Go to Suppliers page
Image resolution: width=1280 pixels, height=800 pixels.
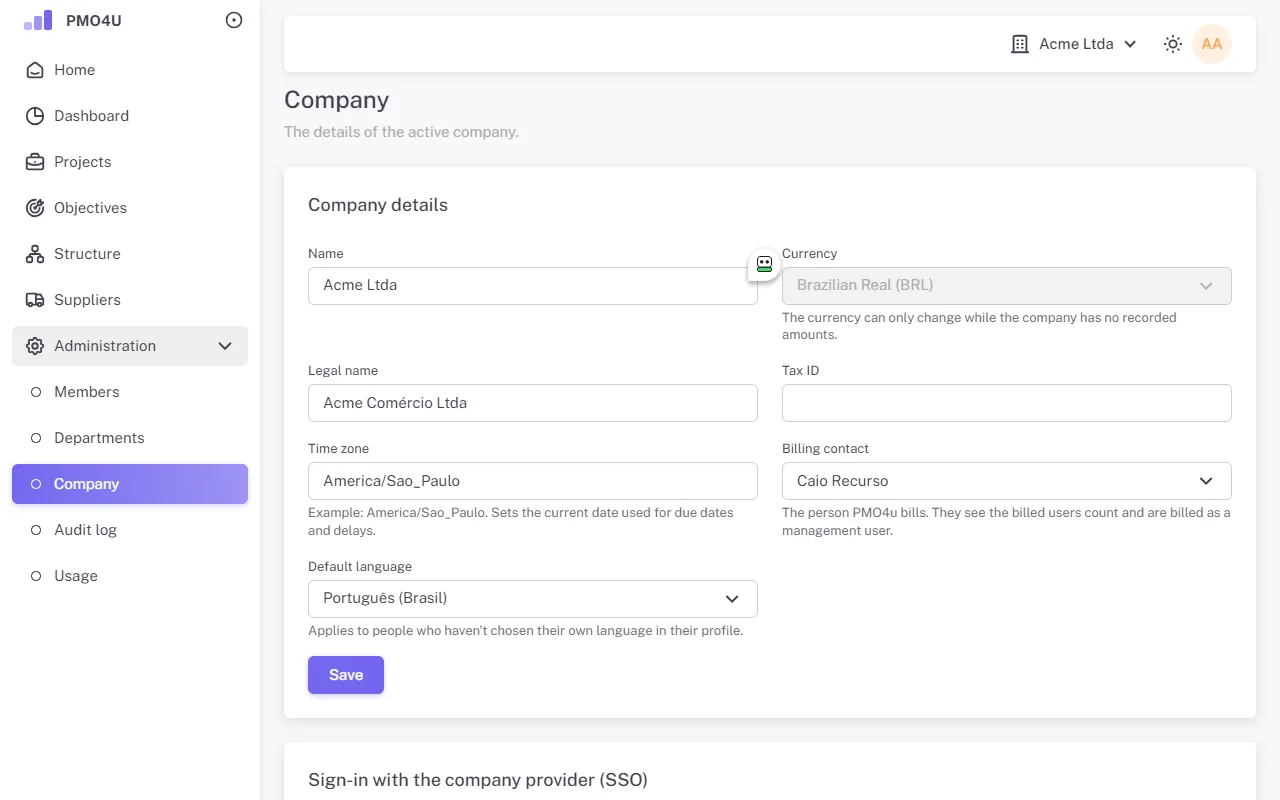click(130, 300)
